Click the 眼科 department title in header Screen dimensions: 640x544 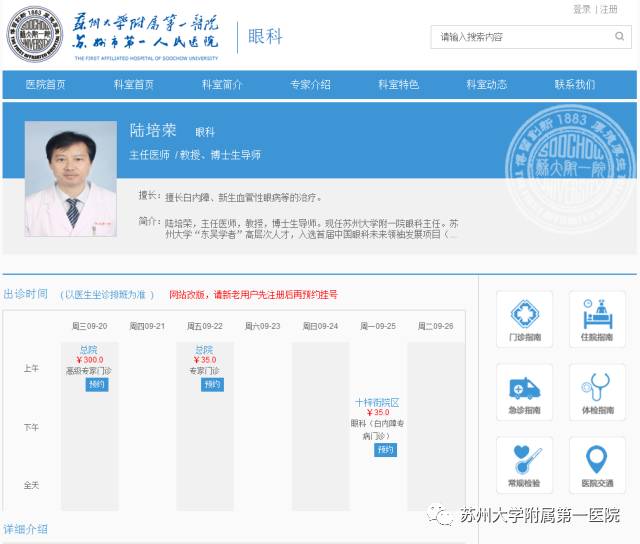click(265, 36)
